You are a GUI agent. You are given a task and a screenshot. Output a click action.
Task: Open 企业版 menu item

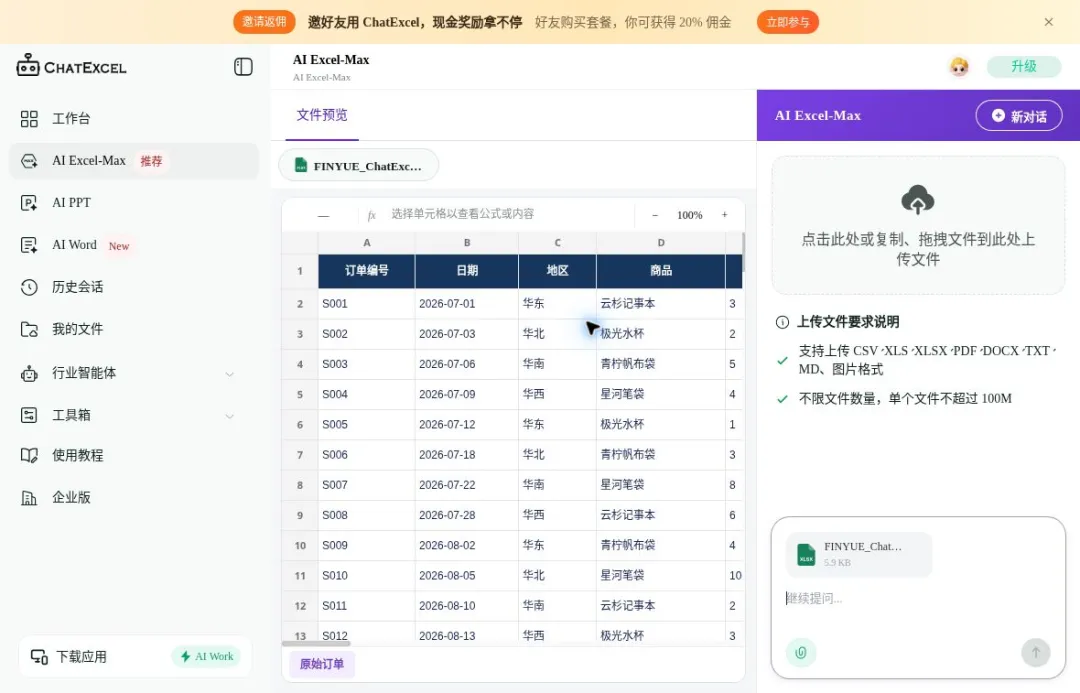pos(134,497)
